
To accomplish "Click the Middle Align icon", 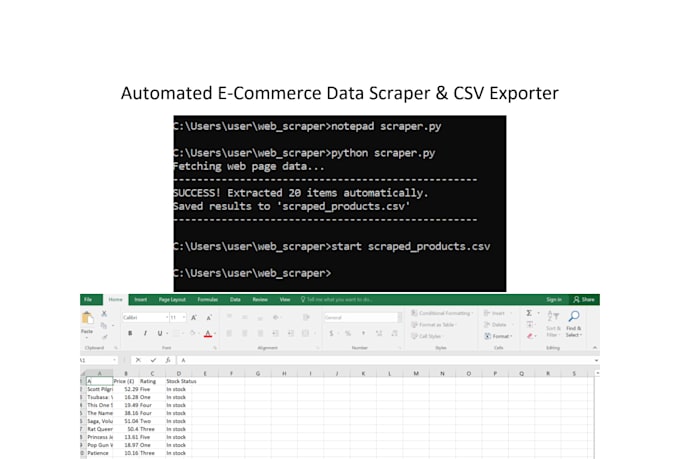I will pyautogui.click(x=245, y=317).
